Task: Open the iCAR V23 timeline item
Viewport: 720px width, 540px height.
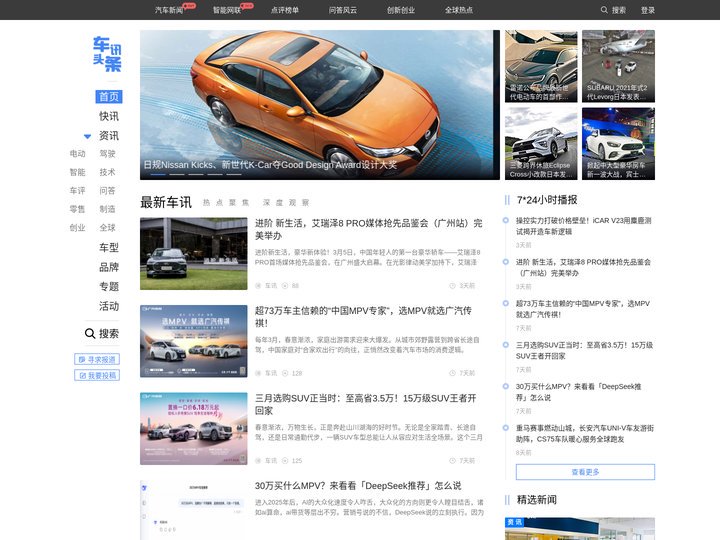Action: click(x=583, y=226)
